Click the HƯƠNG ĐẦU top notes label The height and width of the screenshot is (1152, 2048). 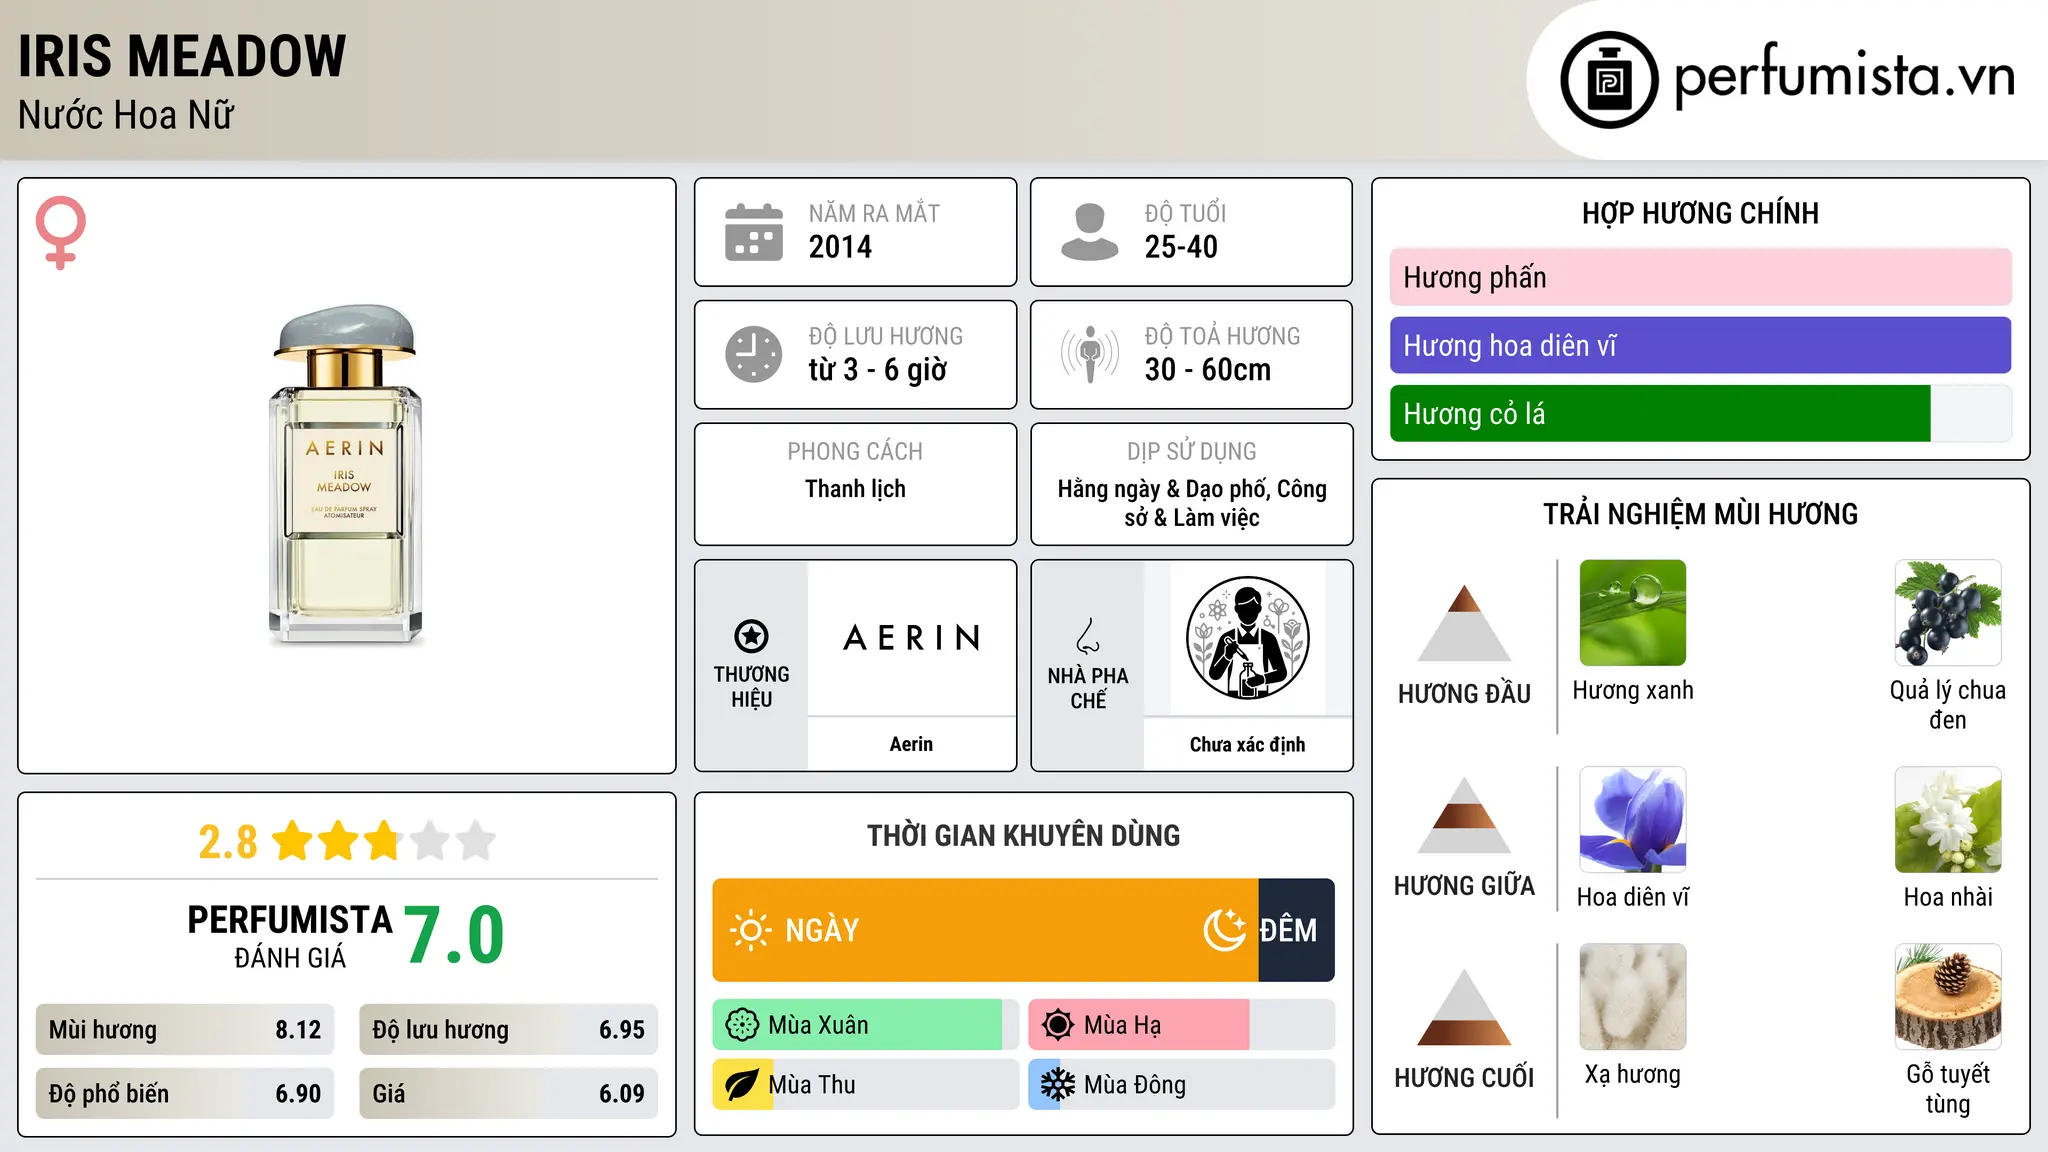coord(1464,693)
